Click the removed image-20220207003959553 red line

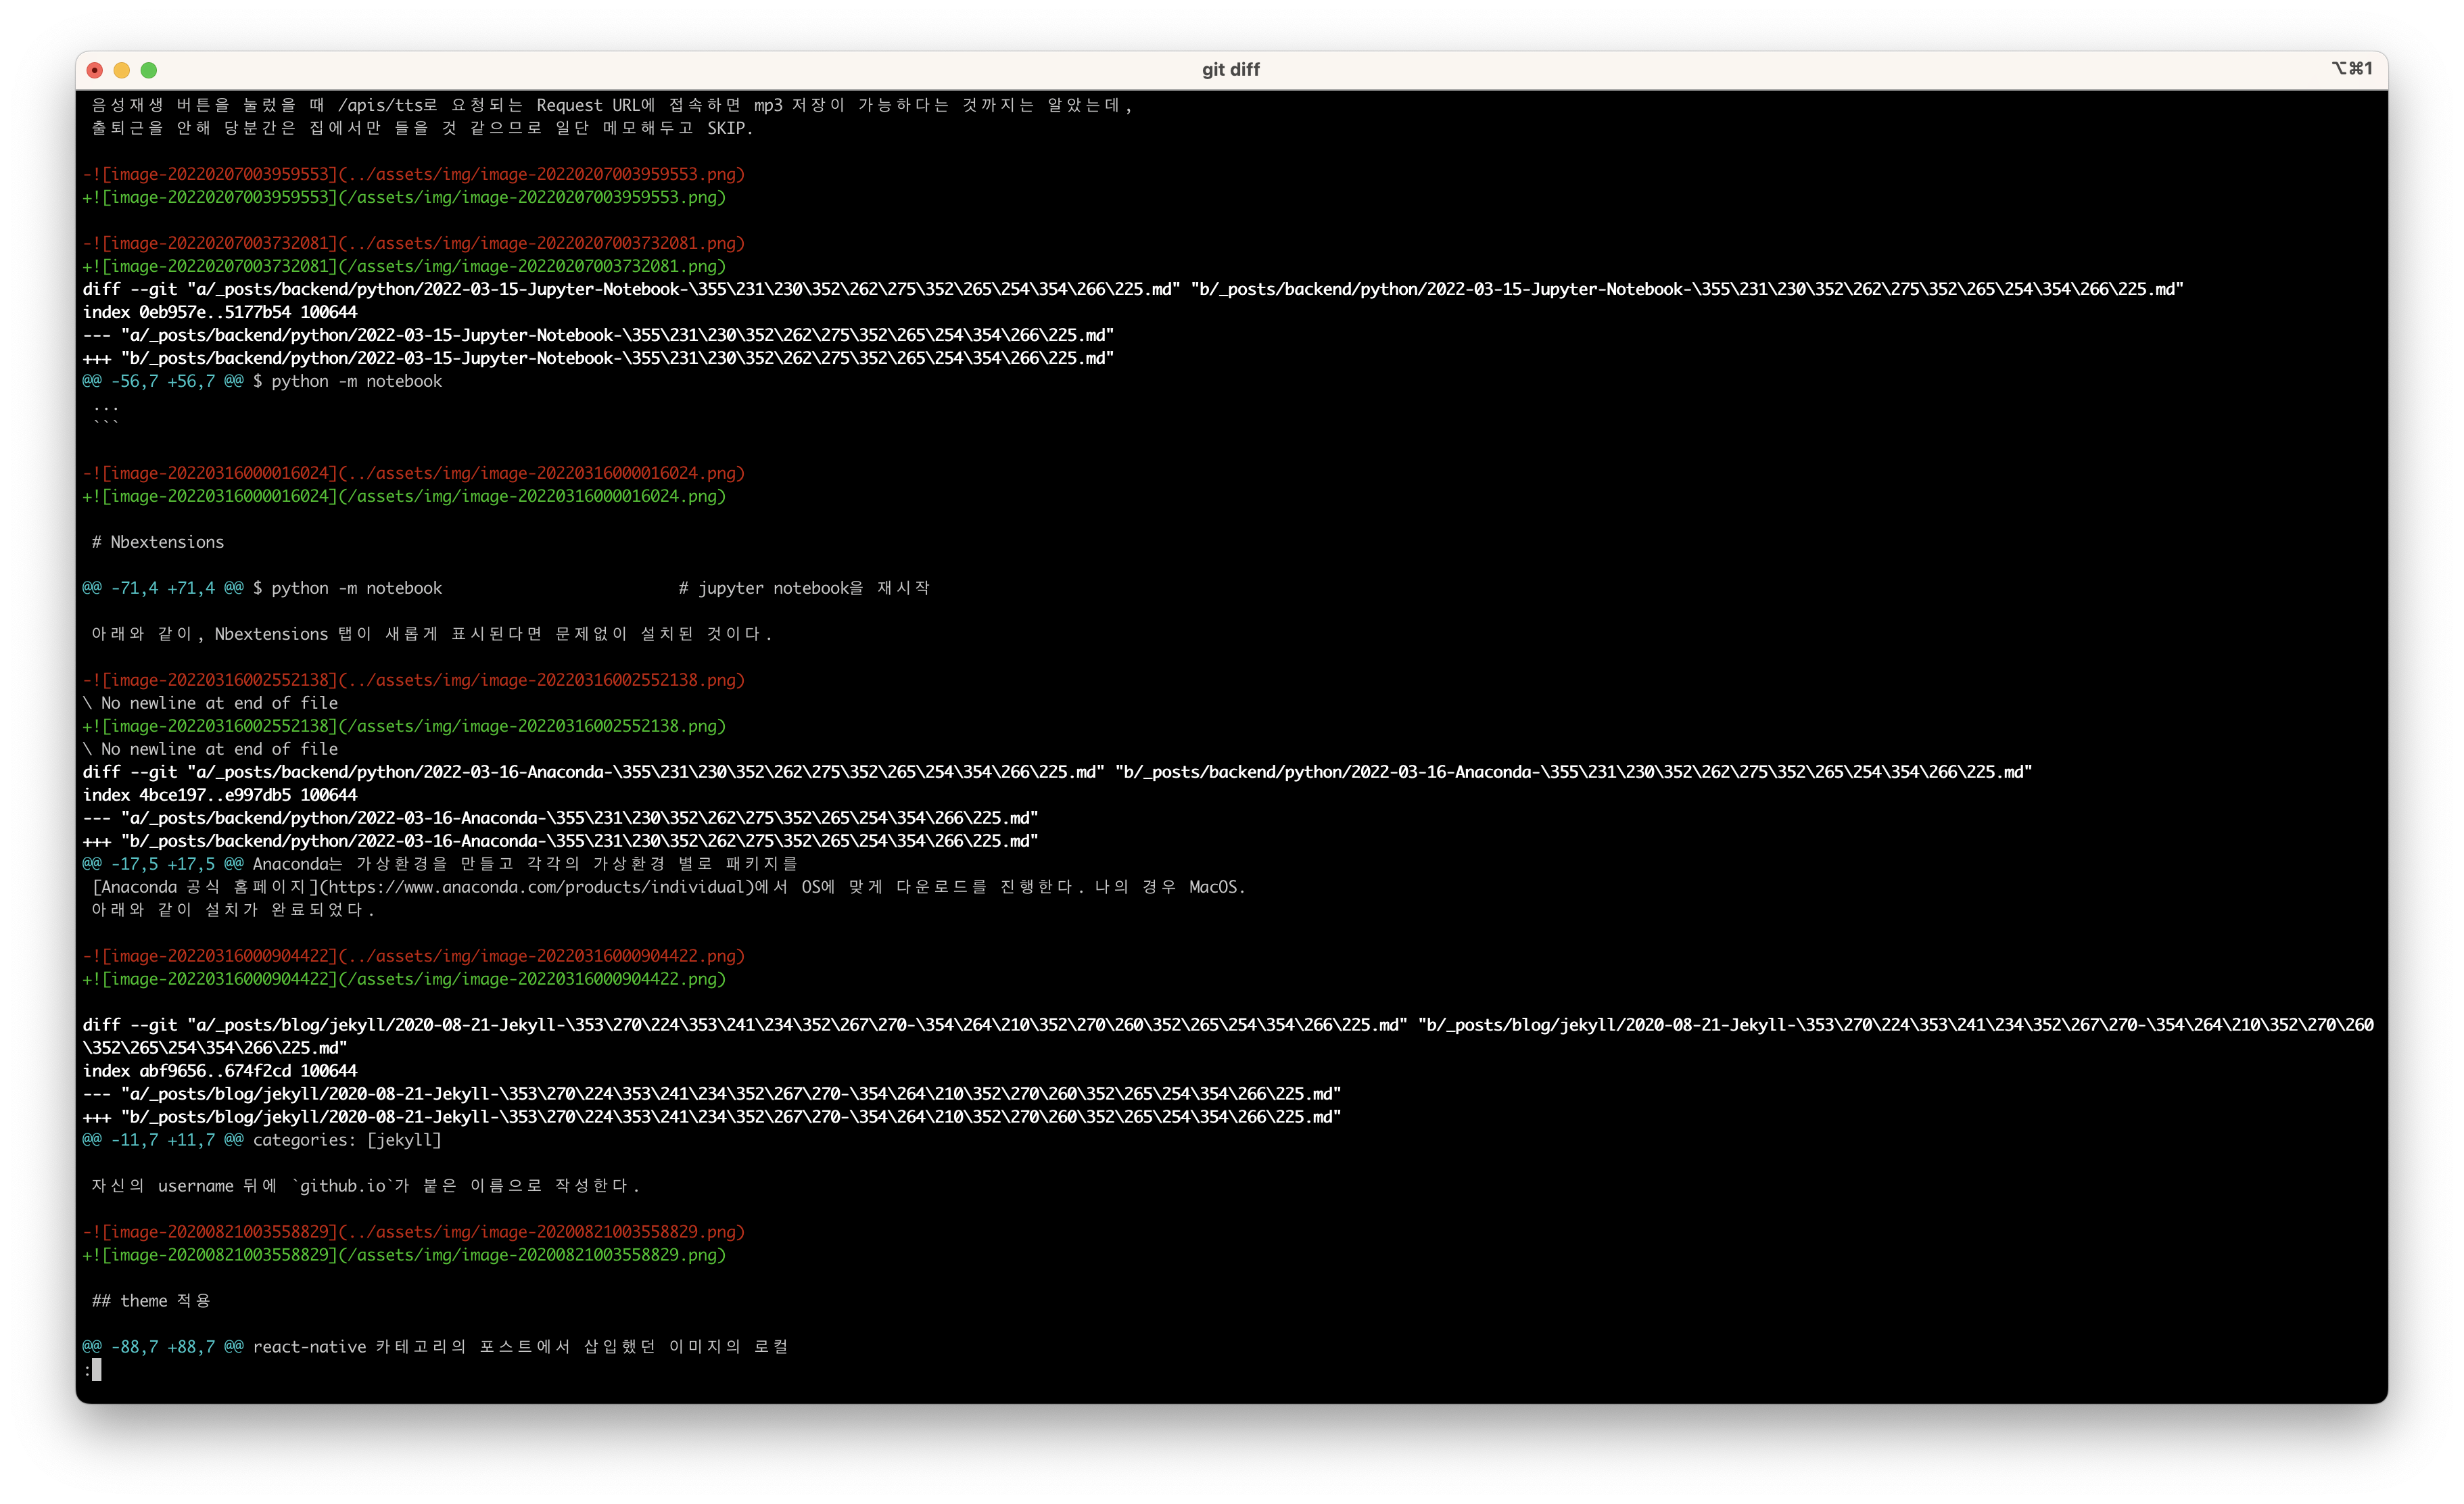point(413,174)
